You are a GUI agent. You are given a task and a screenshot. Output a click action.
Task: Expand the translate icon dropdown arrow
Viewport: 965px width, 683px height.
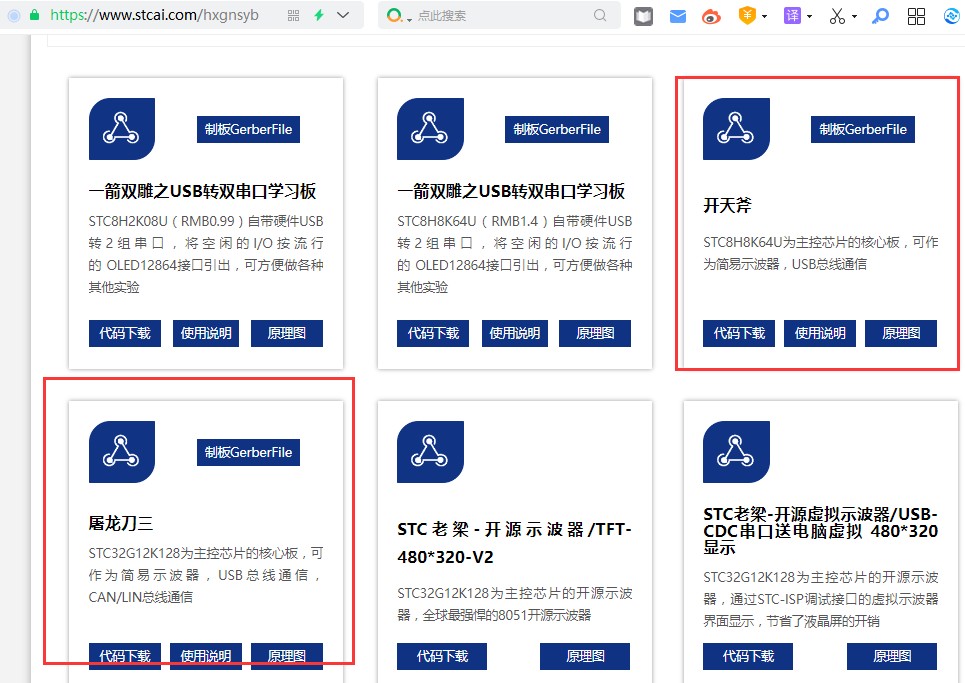810,17
